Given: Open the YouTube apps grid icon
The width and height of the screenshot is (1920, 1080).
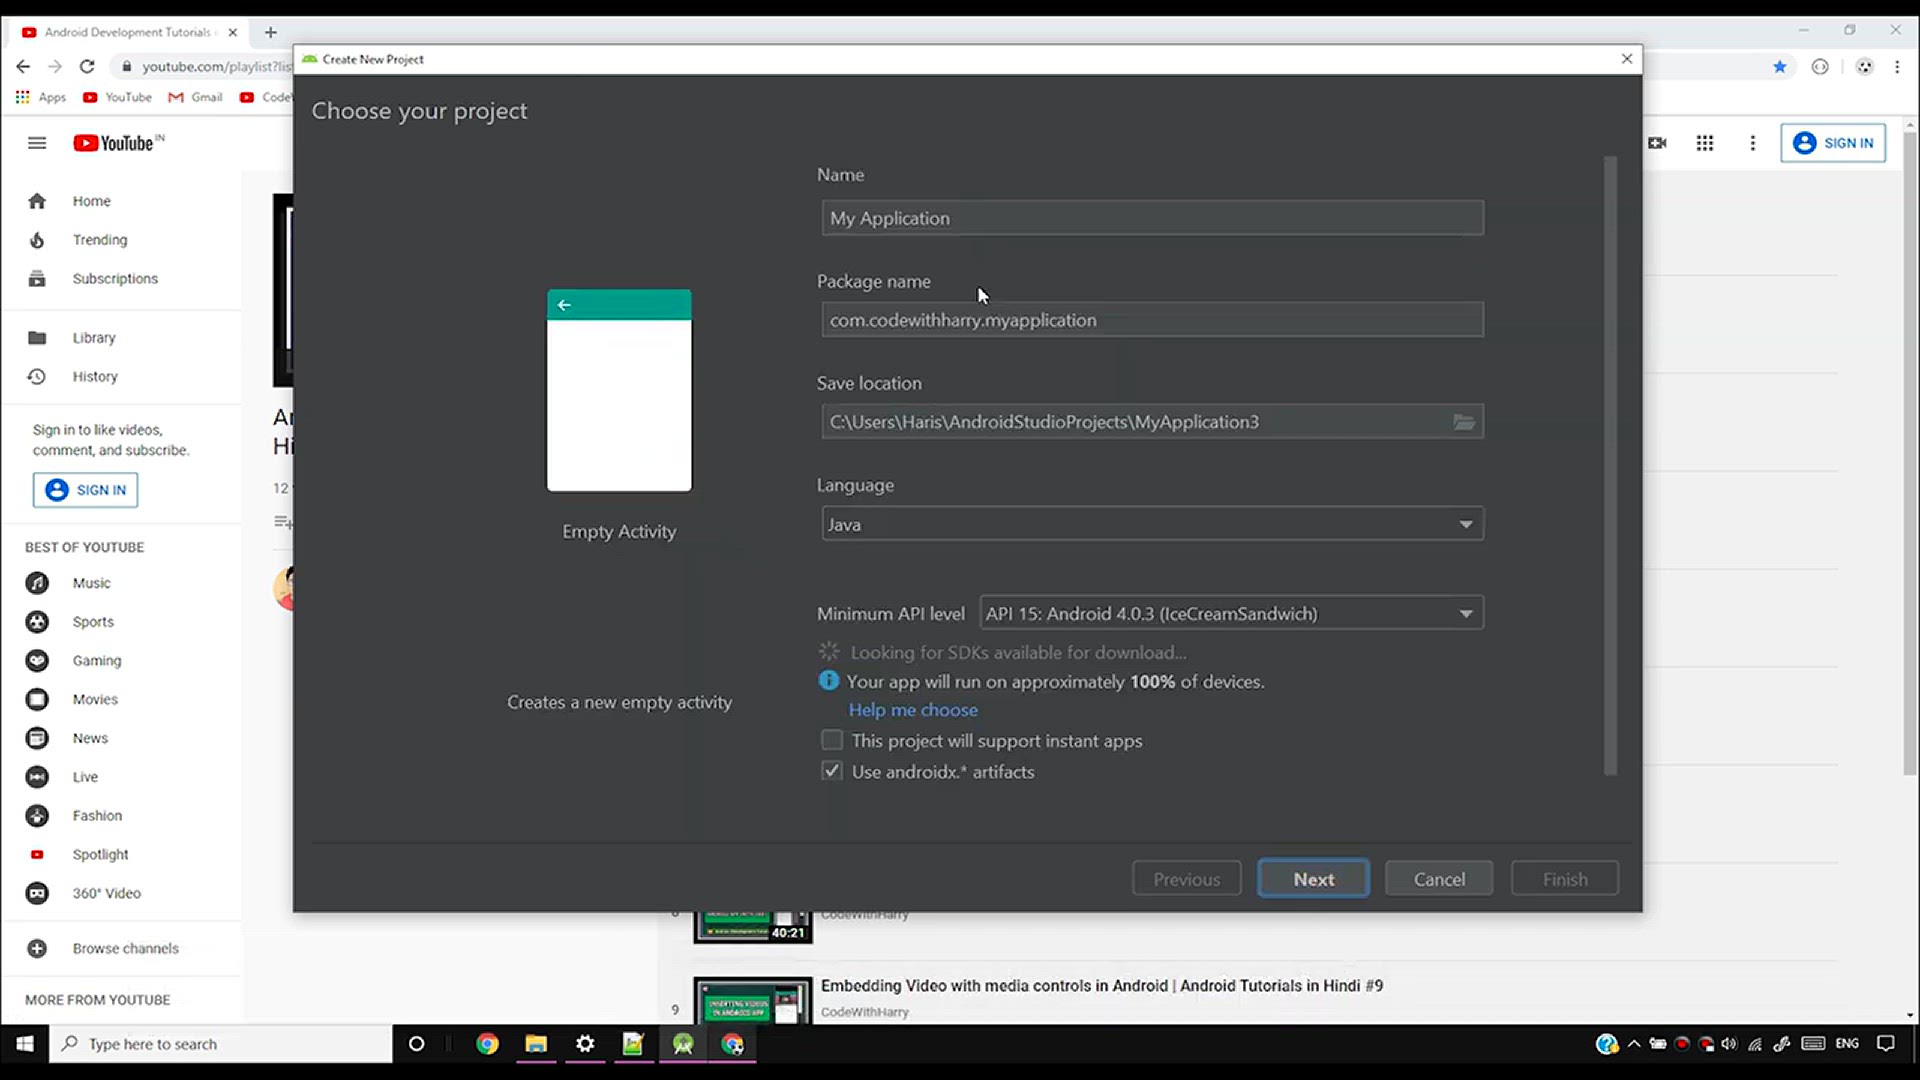Looking at the screenshot, I should [1705, 143].
